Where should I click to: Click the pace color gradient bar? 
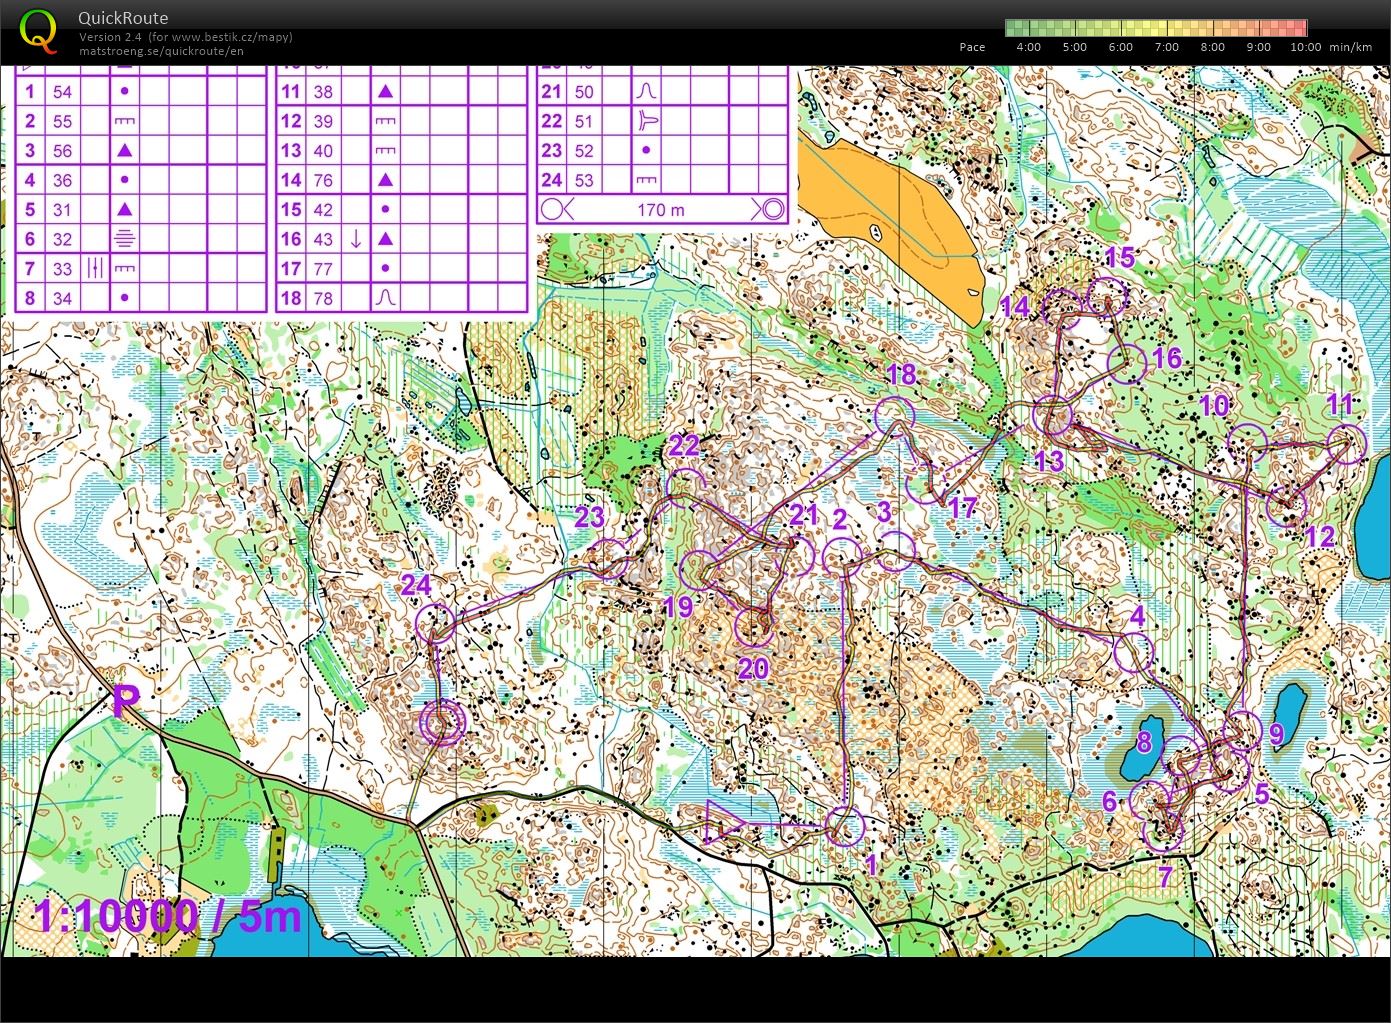(1155, 27)
